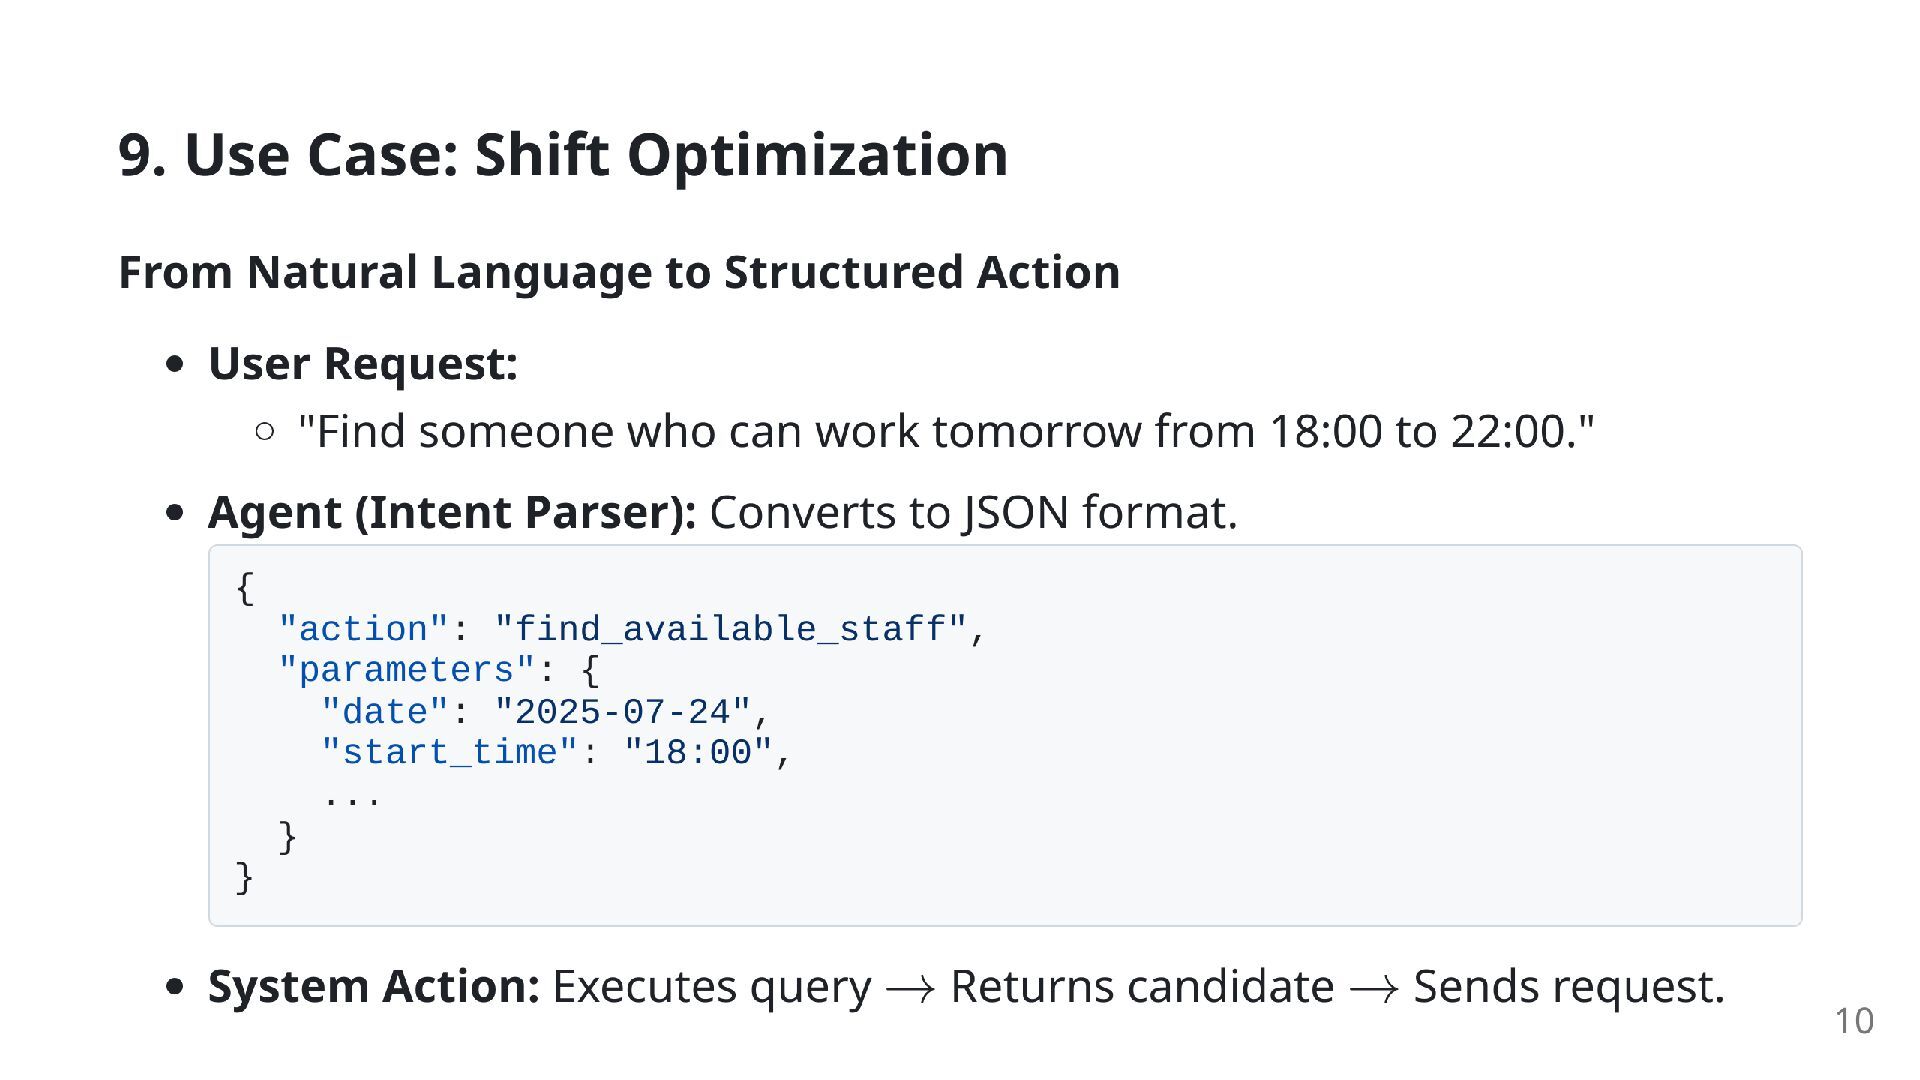The width and height of the screenshot is (1920, 1080).
Task: Click the "18:00" value in the JSON code
Action: [698, 753]
